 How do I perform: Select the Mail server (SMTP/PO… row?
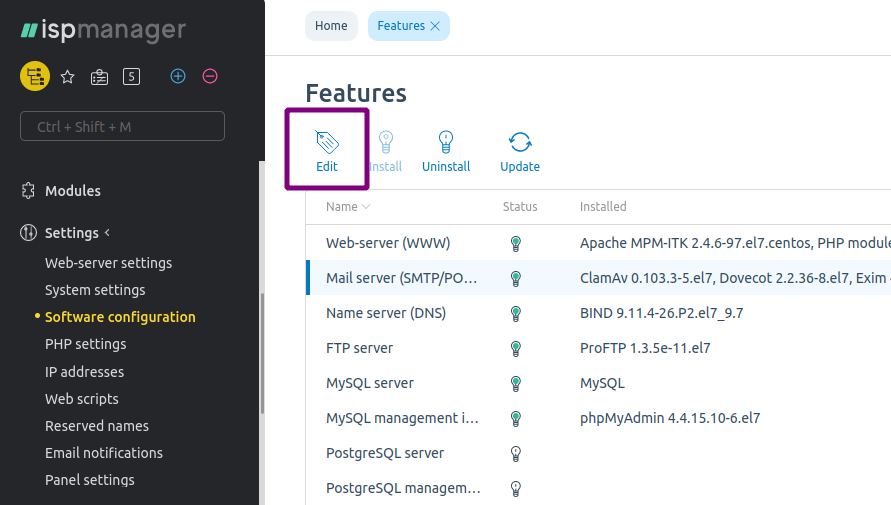[x=598, y=278]
